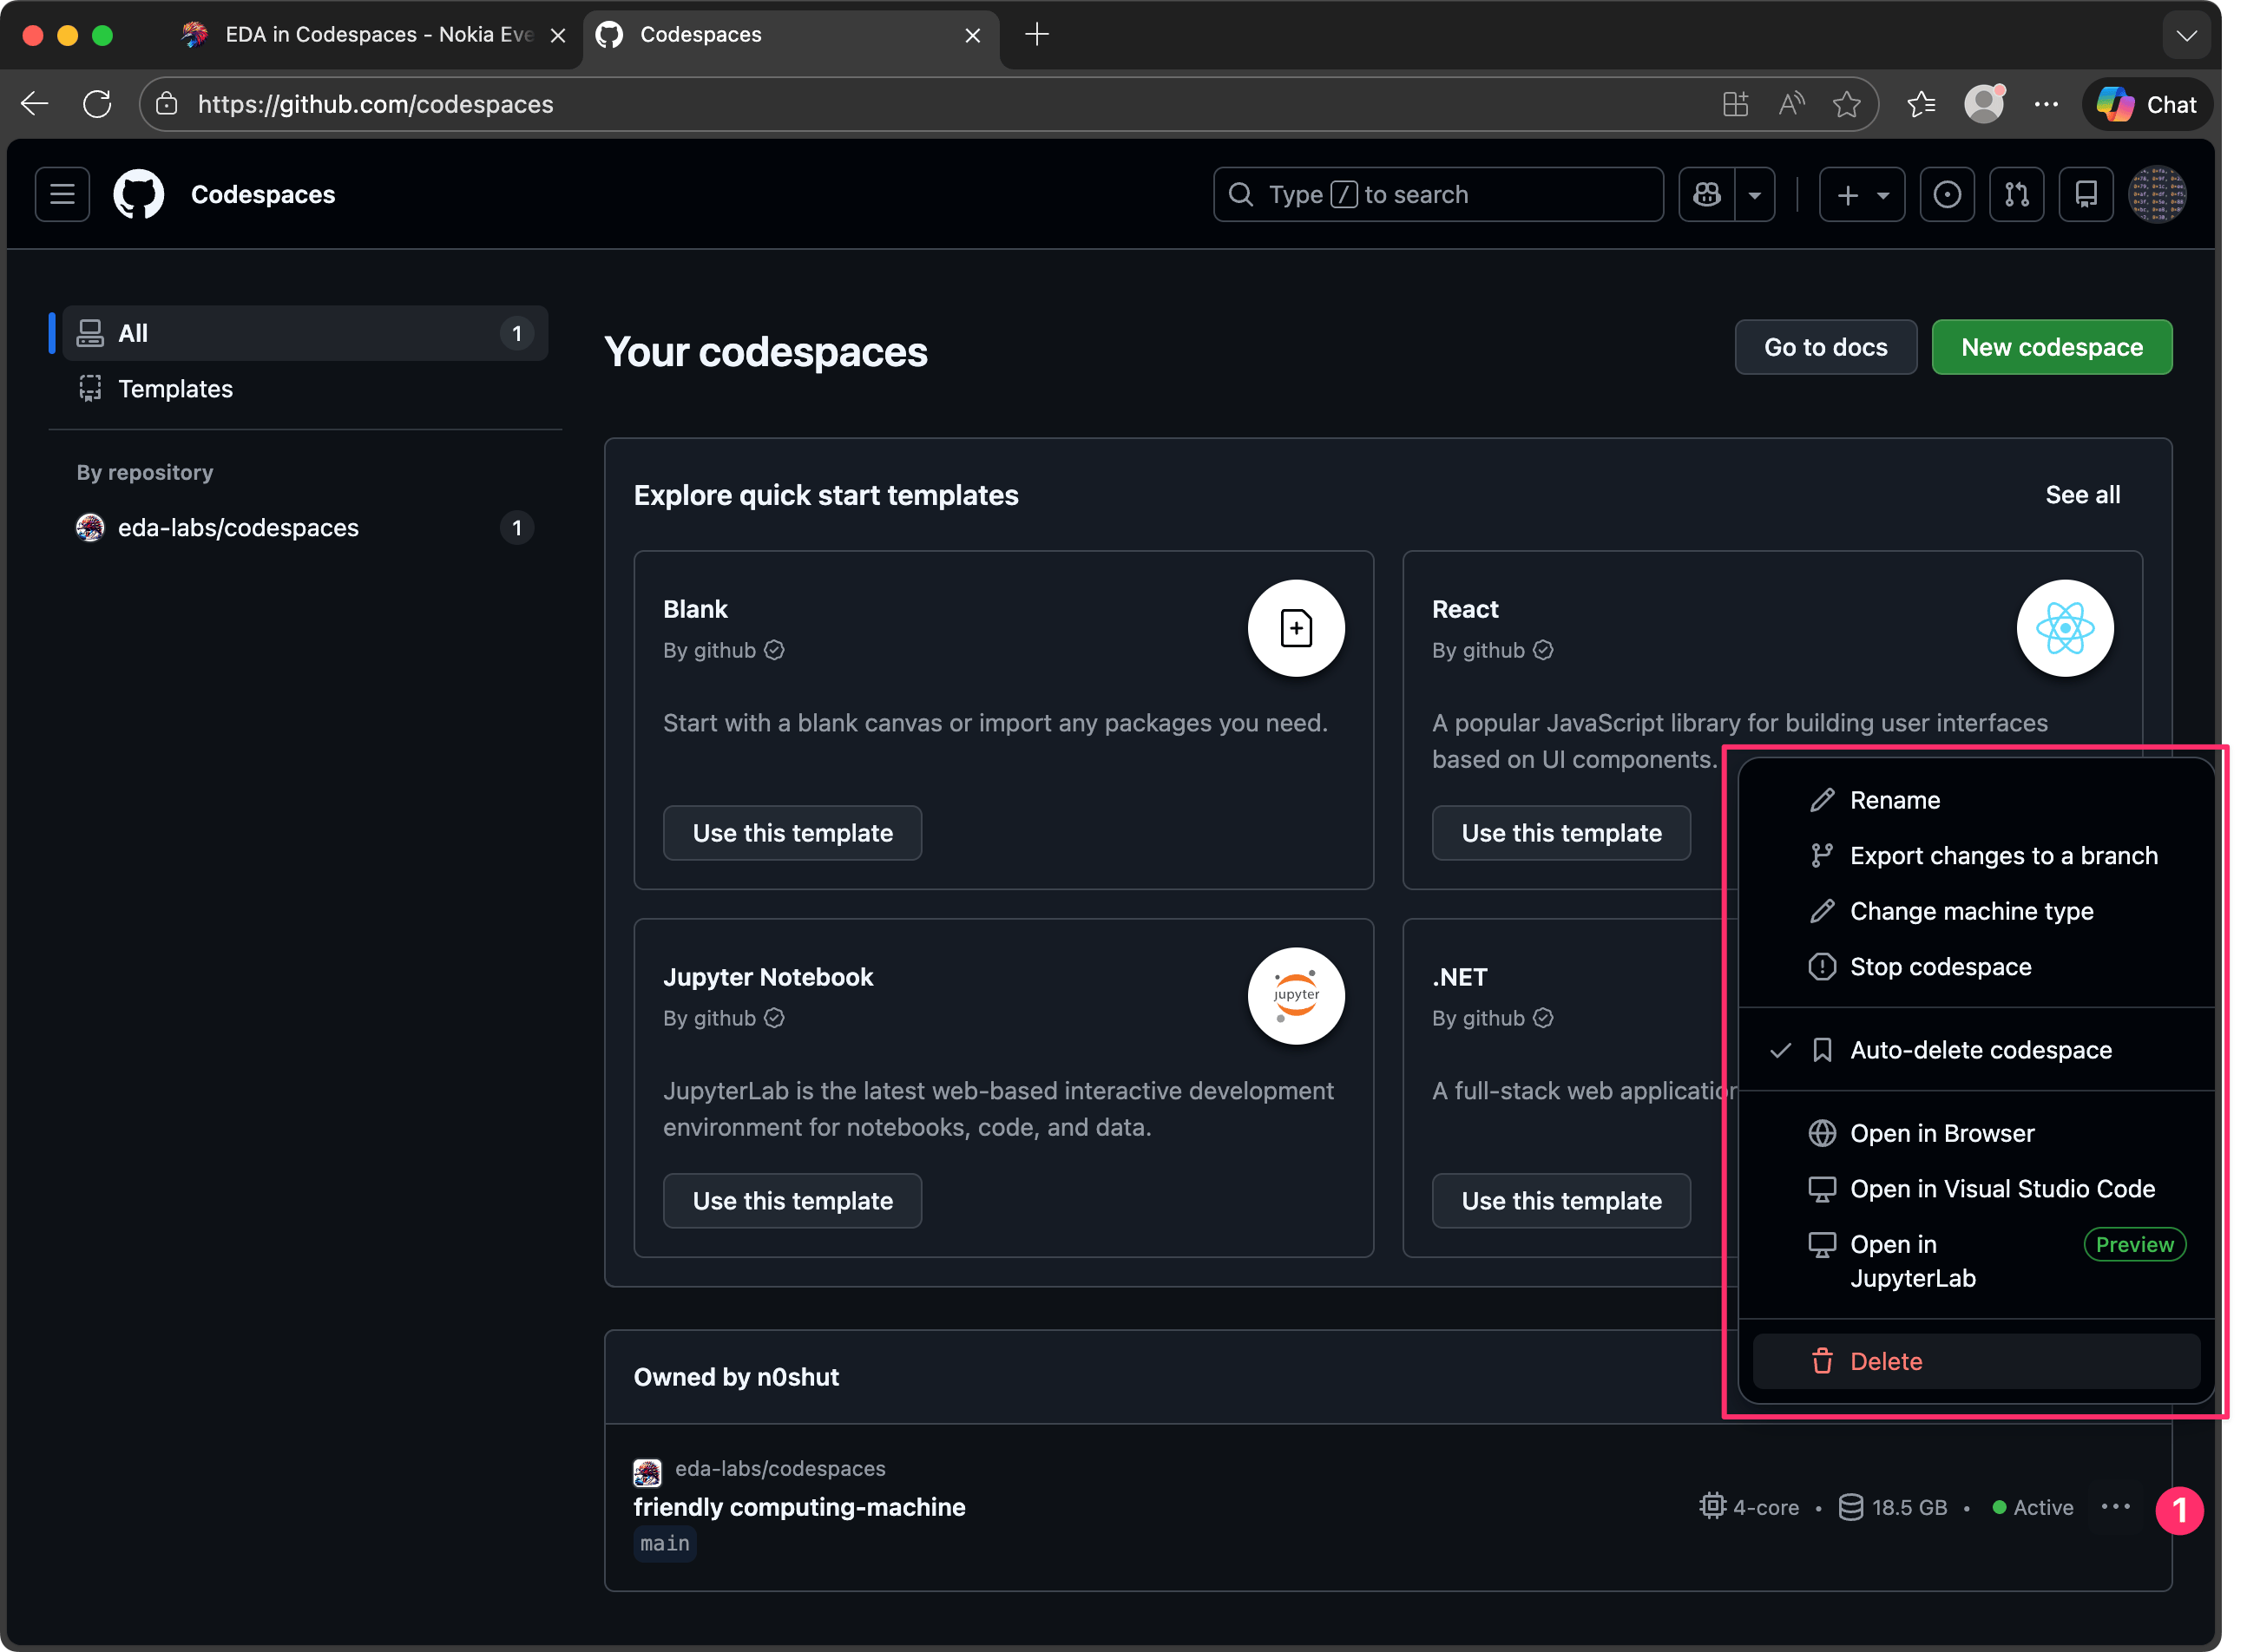Choose Delete in the context menu

(x=1885, y=1361)
